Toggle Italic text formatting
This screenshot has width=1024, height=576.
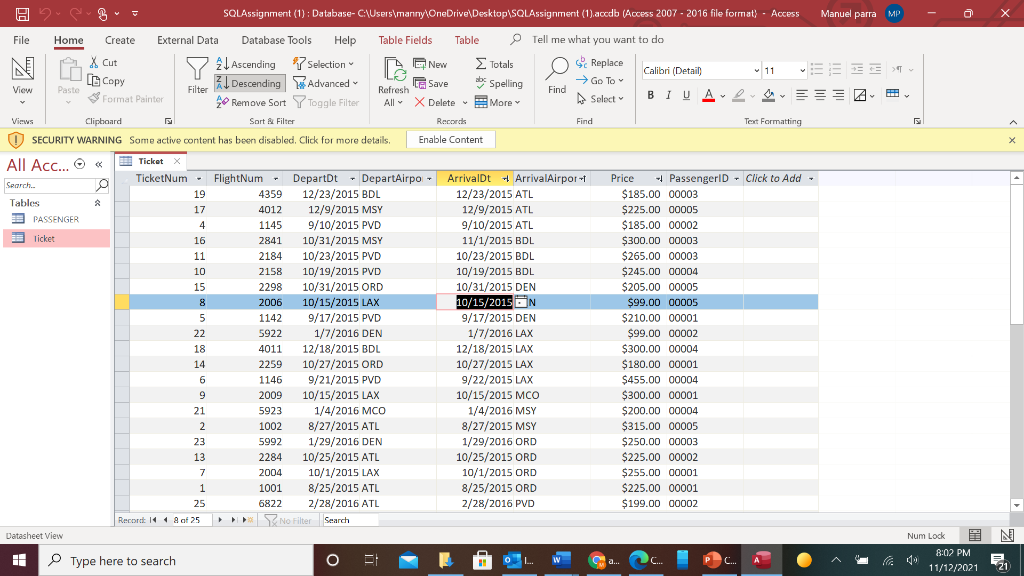(666, 95)
